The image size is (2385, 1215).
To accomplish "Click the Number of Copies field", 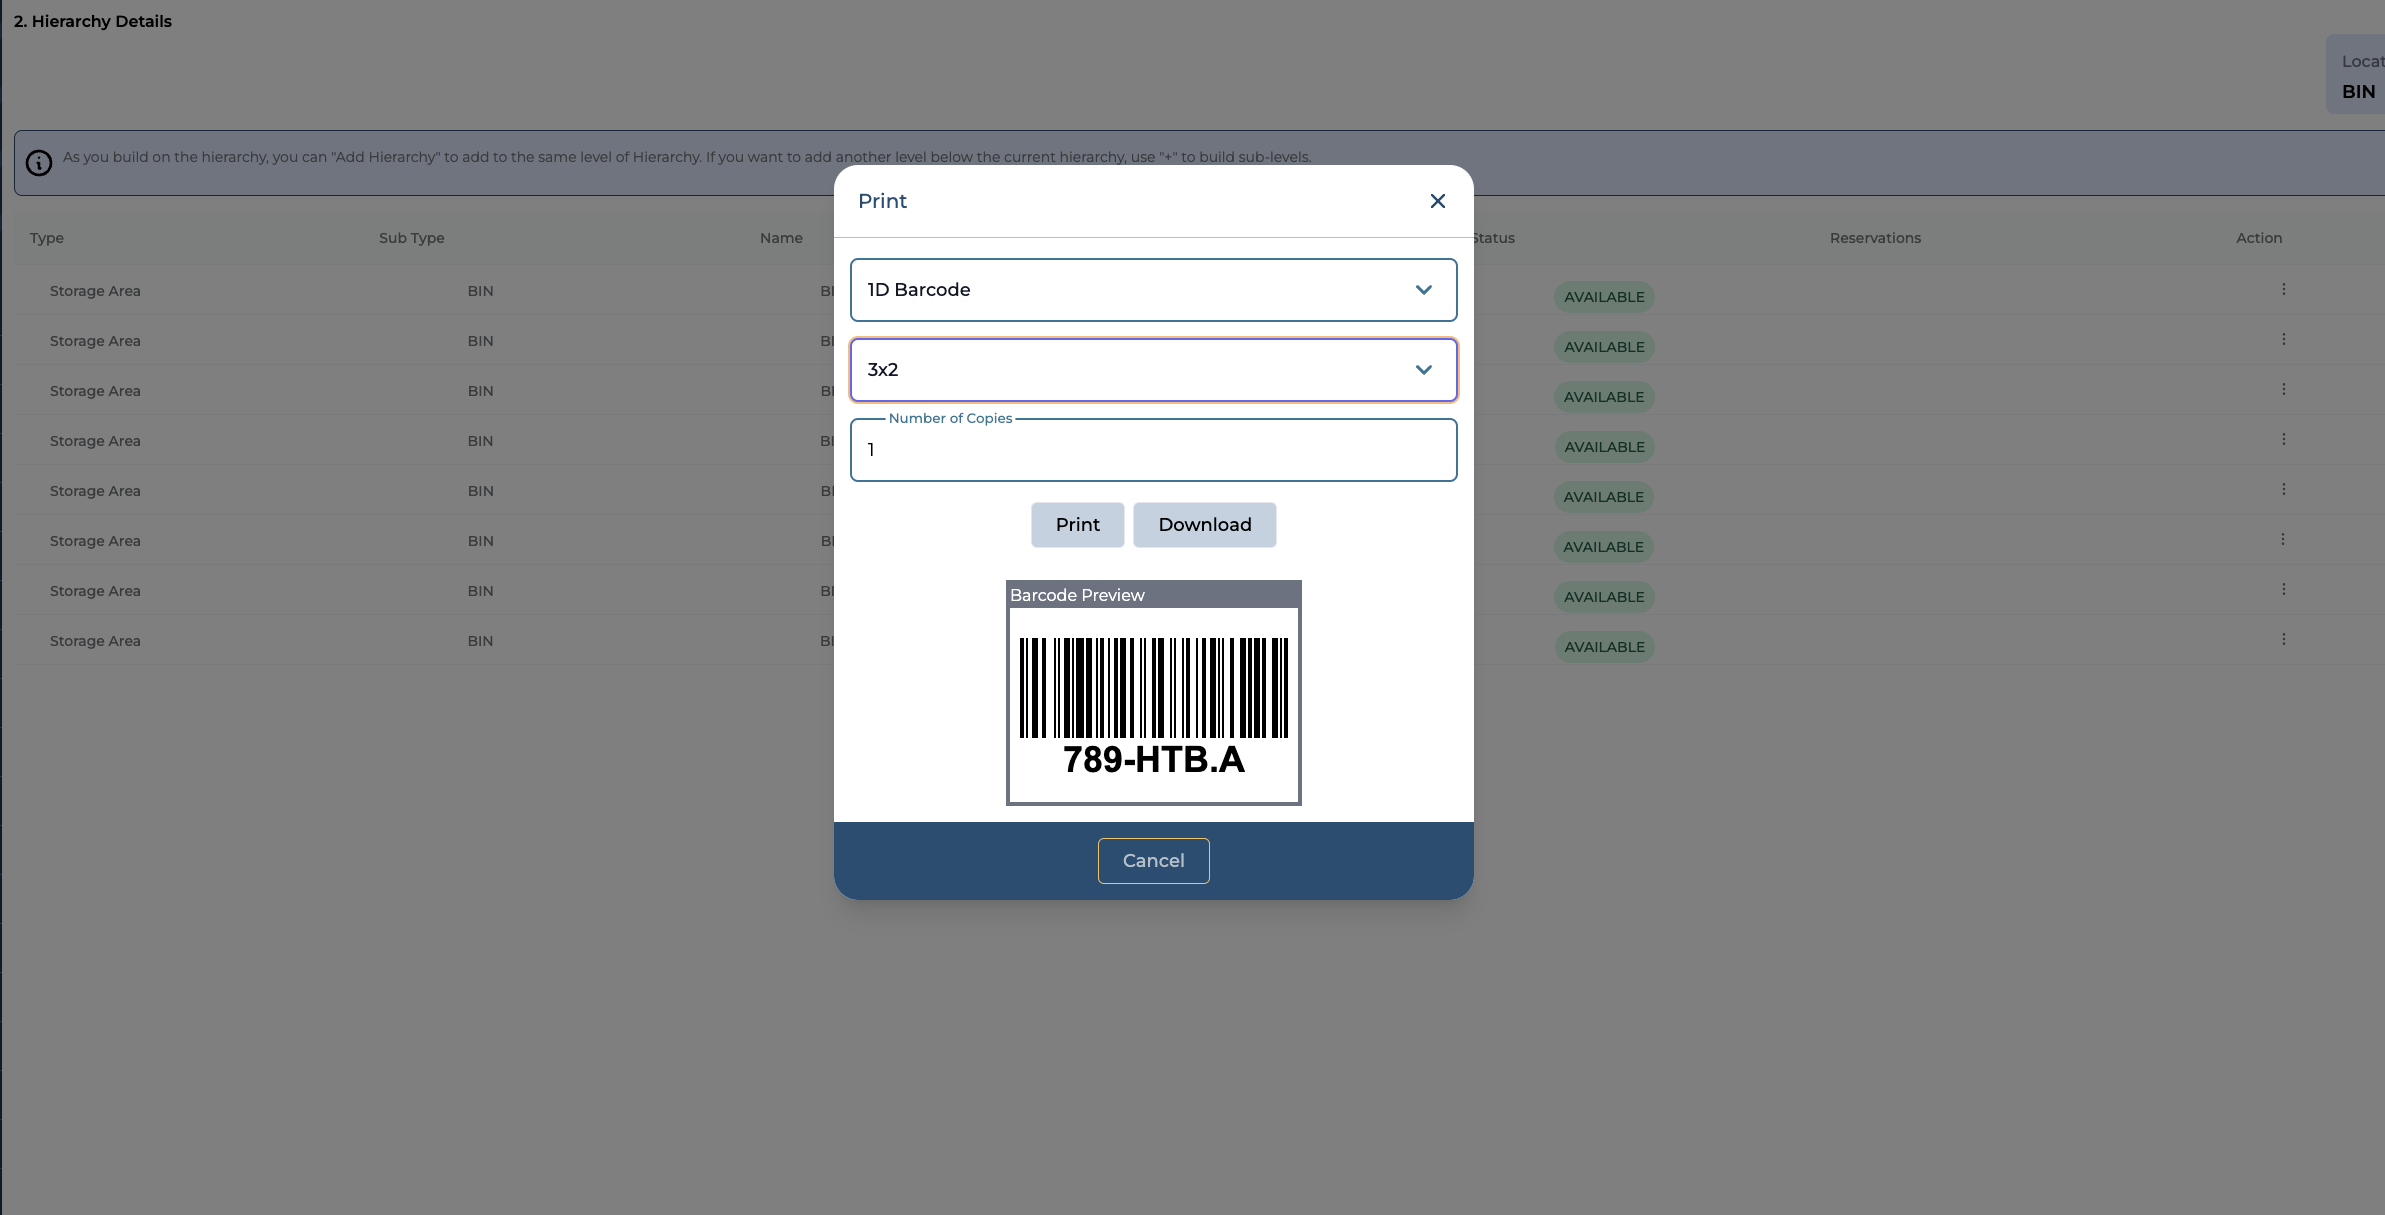I will point(1153,450).
